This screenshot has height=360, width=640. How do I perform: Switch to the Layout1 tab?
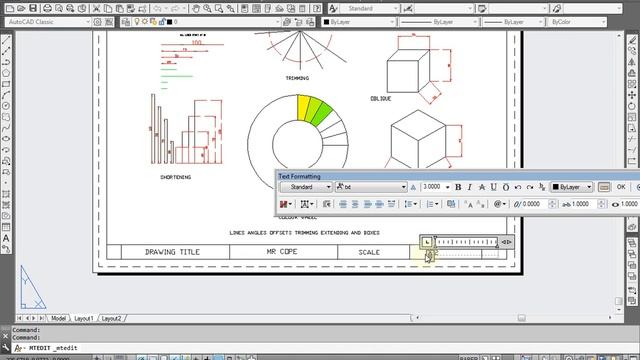[83, 318]
